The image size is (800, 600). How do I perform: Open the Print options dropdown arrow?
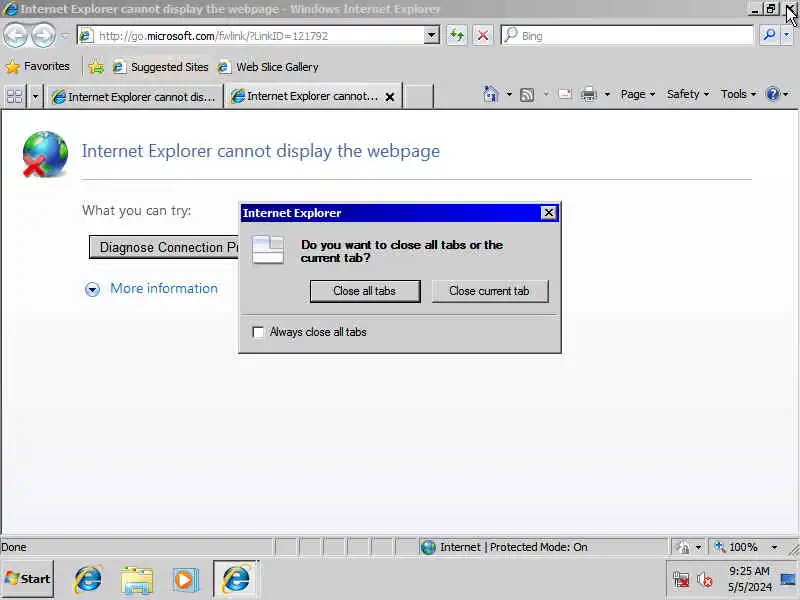tap(607, 94)
